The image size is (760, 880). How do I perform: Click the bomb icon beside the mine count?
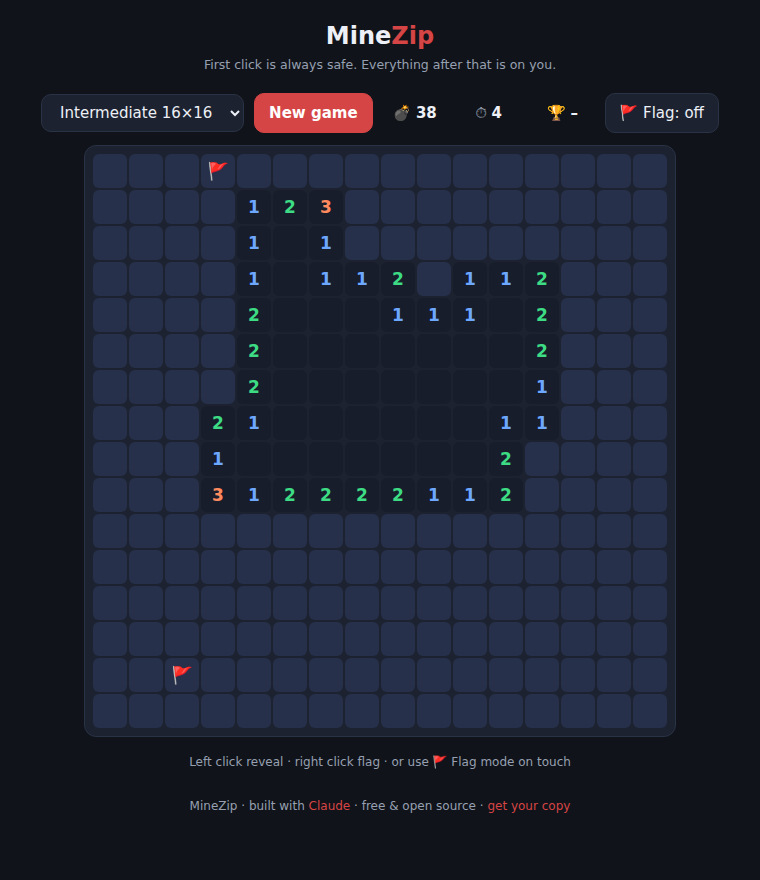click(401, 113)
